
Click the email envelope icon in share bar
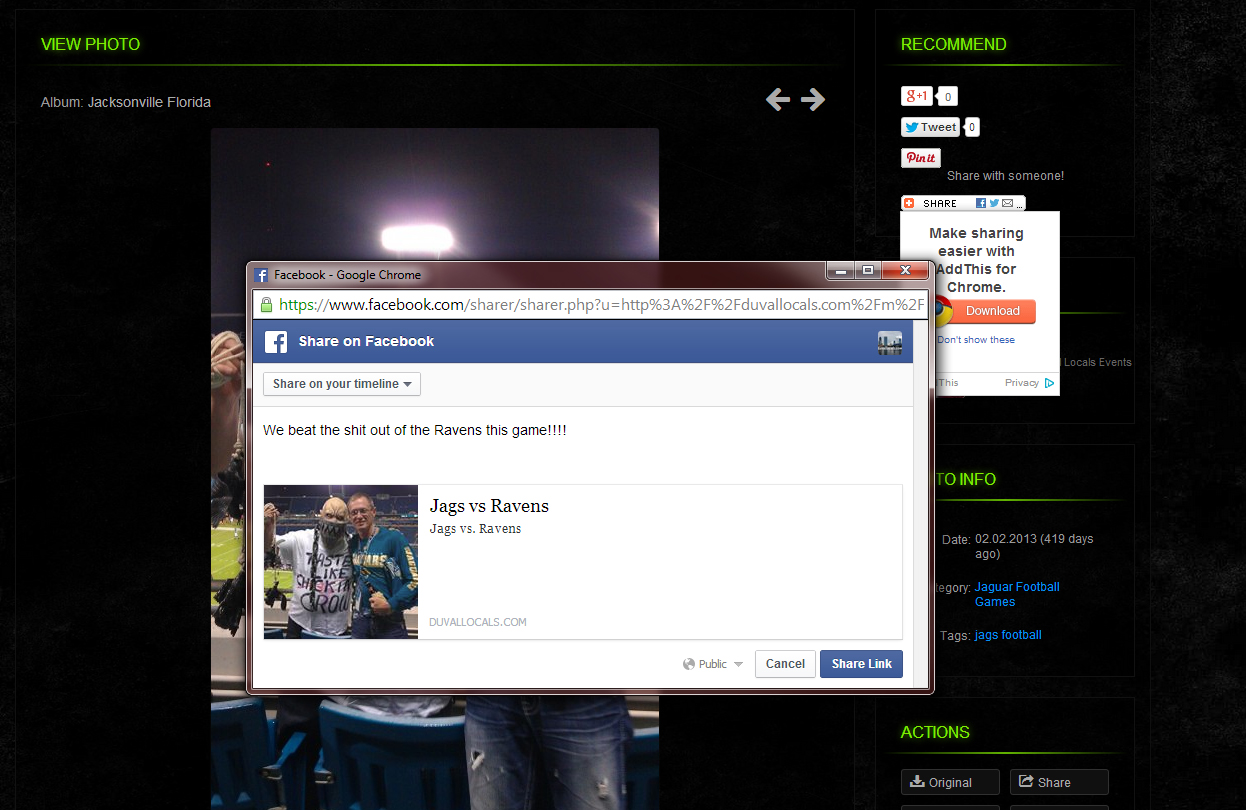(1008, 203)
